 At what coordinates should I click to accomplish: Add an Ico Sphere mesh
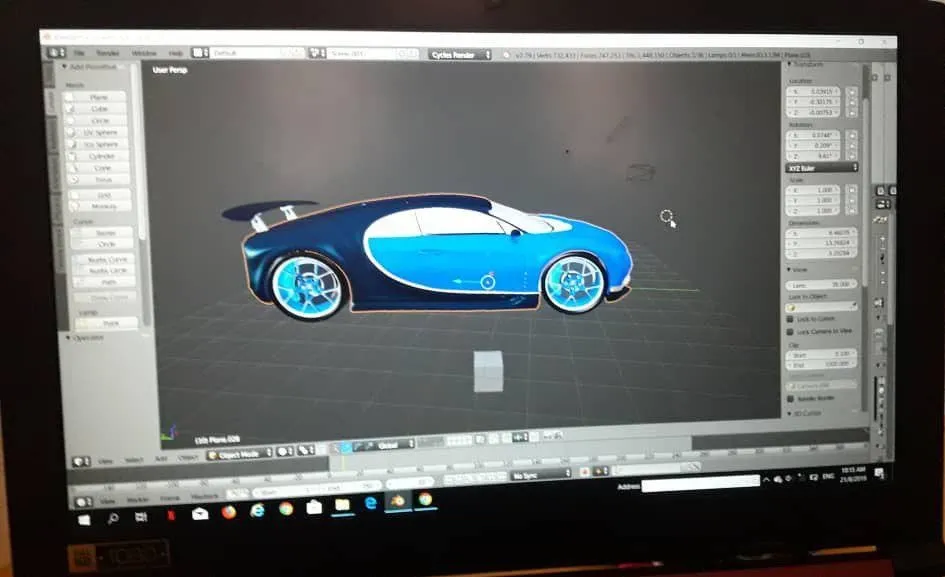click(x=98, y=144)
